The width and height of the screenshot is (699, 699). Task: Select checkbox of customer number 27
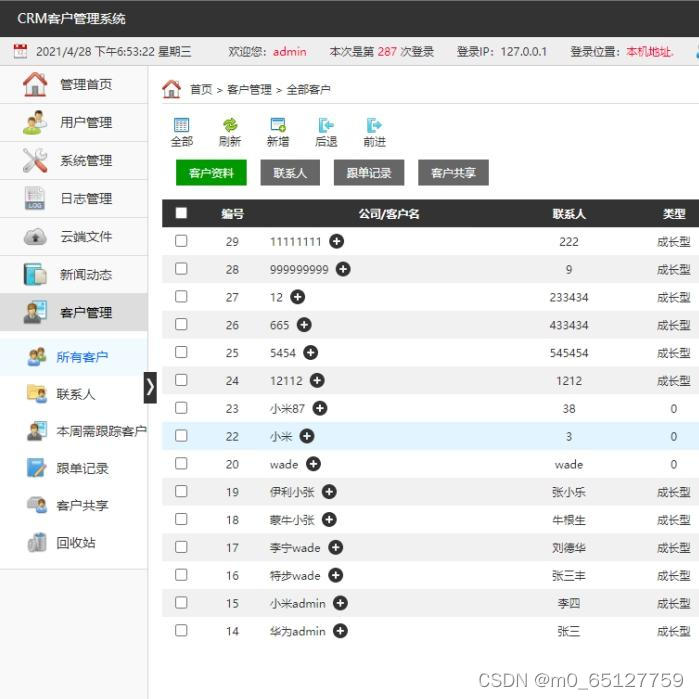[x=181, y=297]
